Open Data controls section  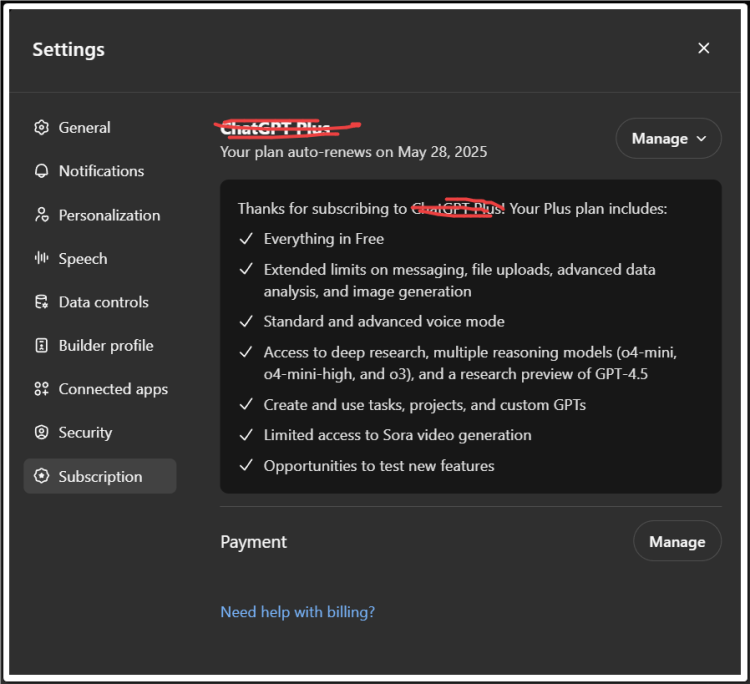(x=100, y=302)
